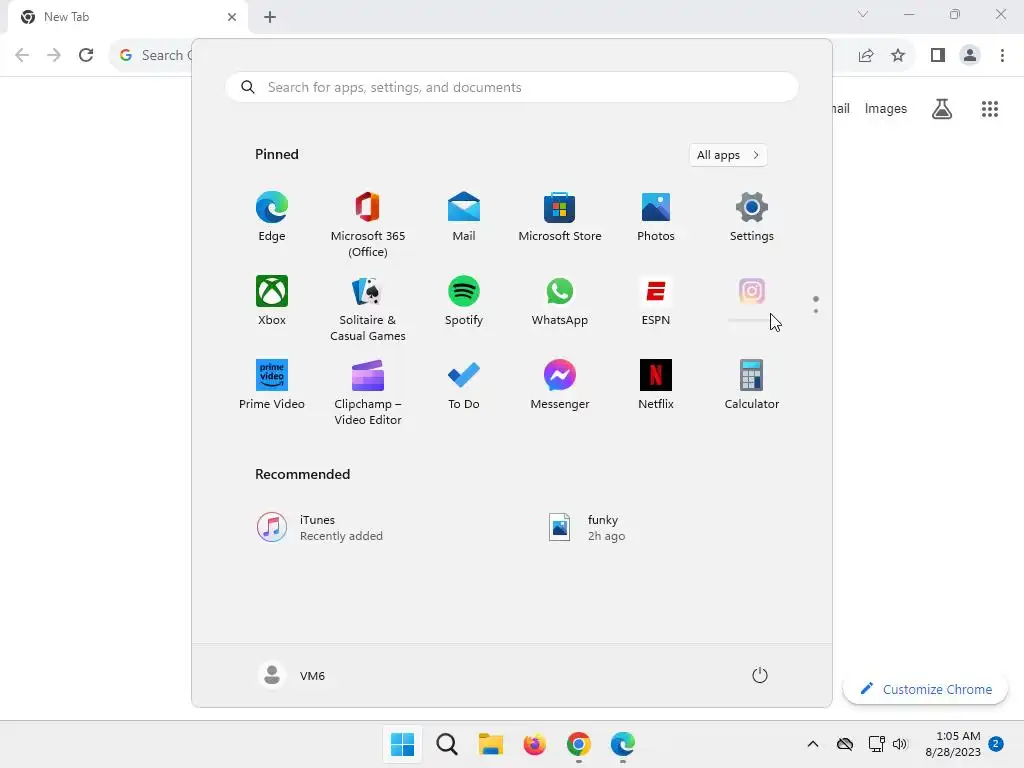The image size is (1024, 768).
Task: Open Search Labs flask icon
Action: point(942,108)
